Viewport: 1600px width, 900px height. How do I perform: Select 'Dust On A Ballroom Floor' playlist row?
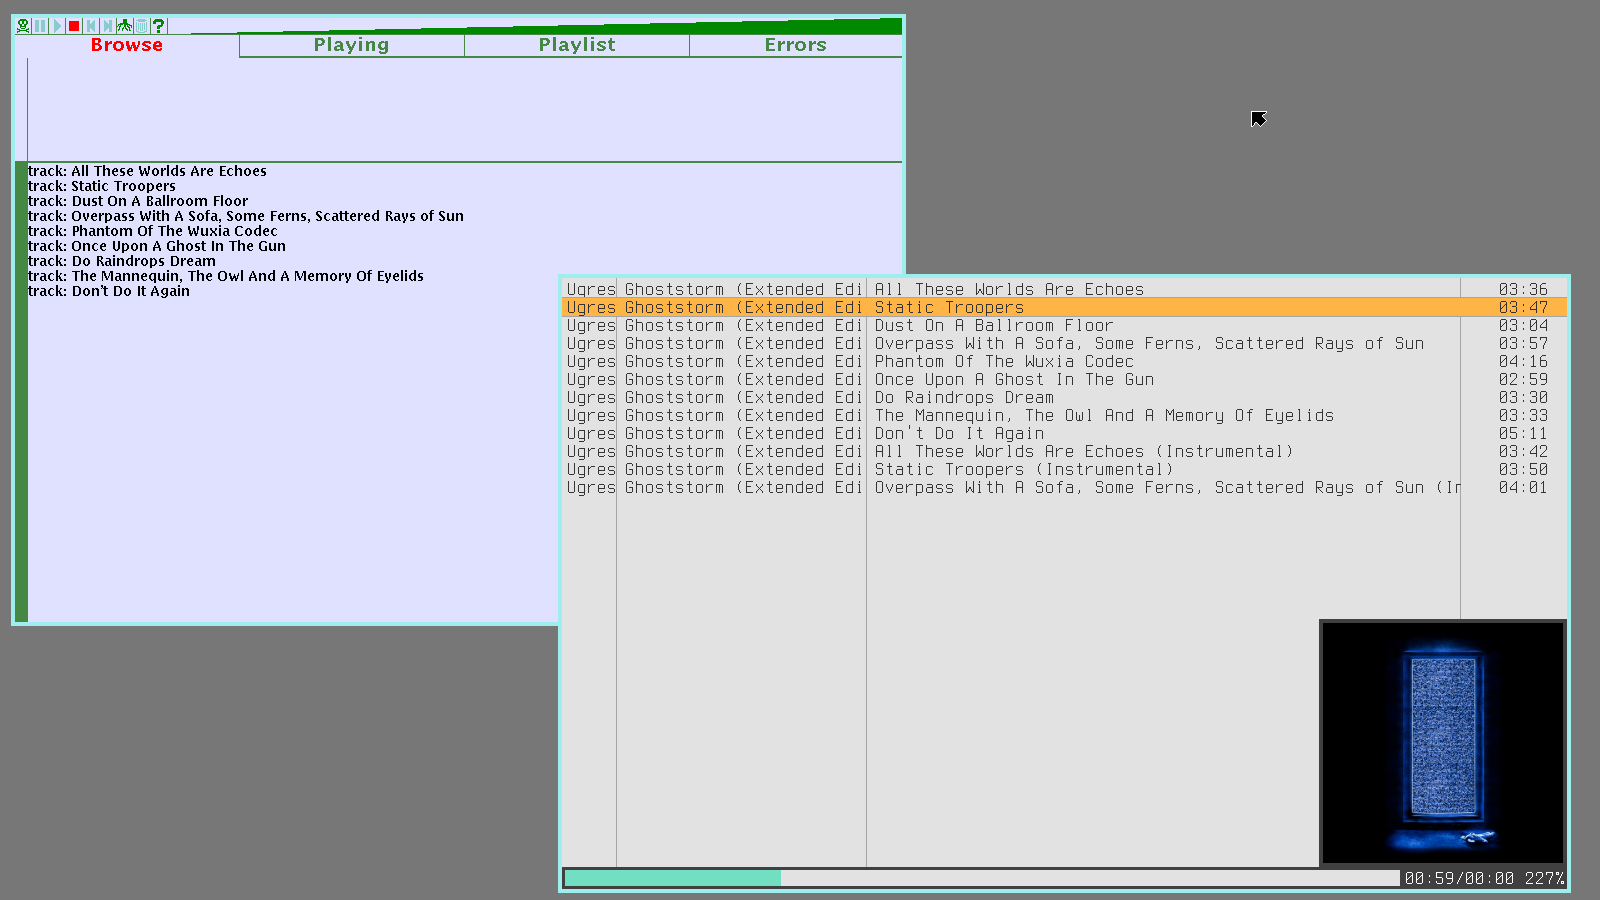993,326
